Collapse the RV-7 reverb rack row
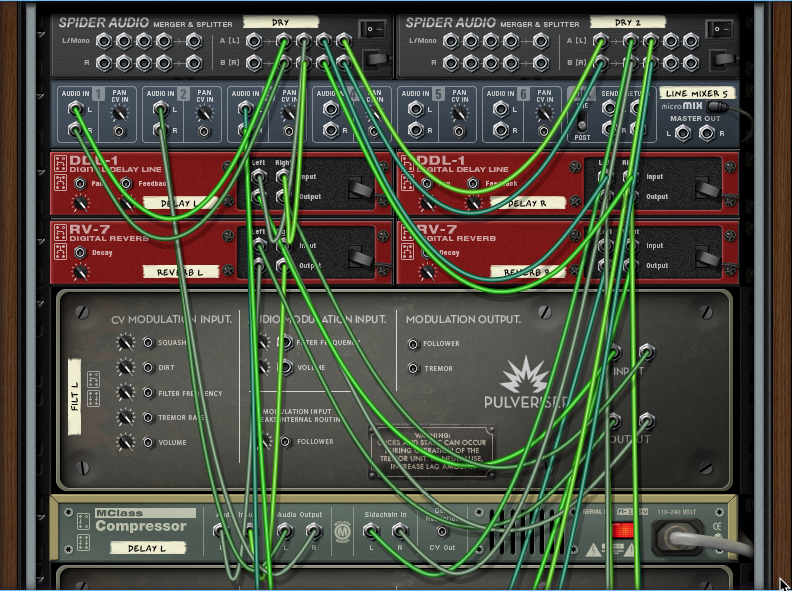This screenshot has height=591, width=792. (x=41, y=241)
